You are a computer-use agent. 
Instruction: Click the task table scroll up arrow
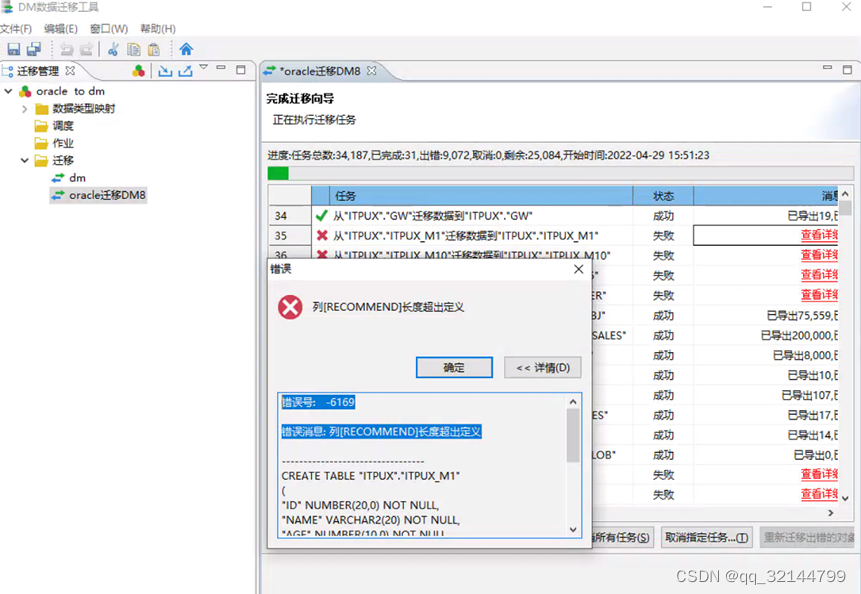pos(846,194)
